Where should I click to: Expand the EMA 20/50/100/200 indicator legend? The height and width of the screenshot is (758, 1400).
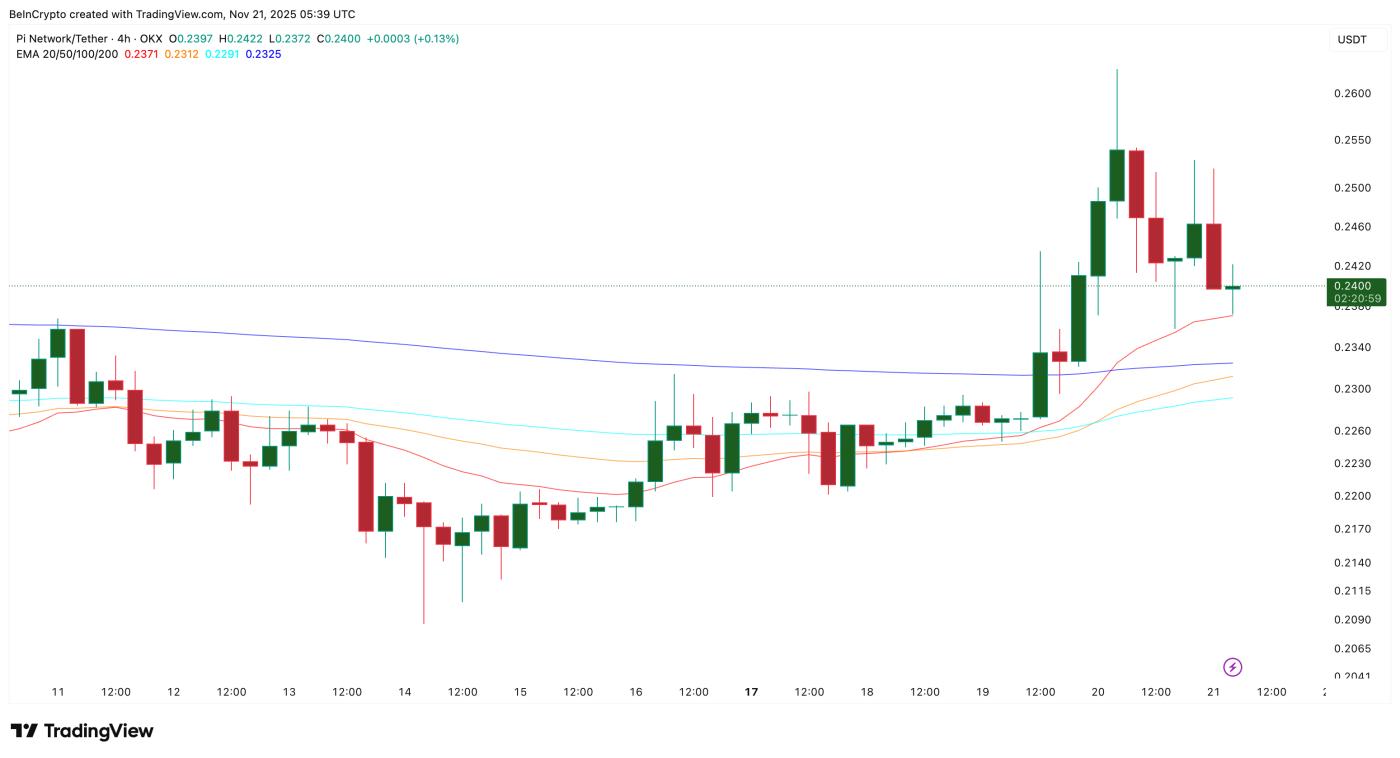66,54
